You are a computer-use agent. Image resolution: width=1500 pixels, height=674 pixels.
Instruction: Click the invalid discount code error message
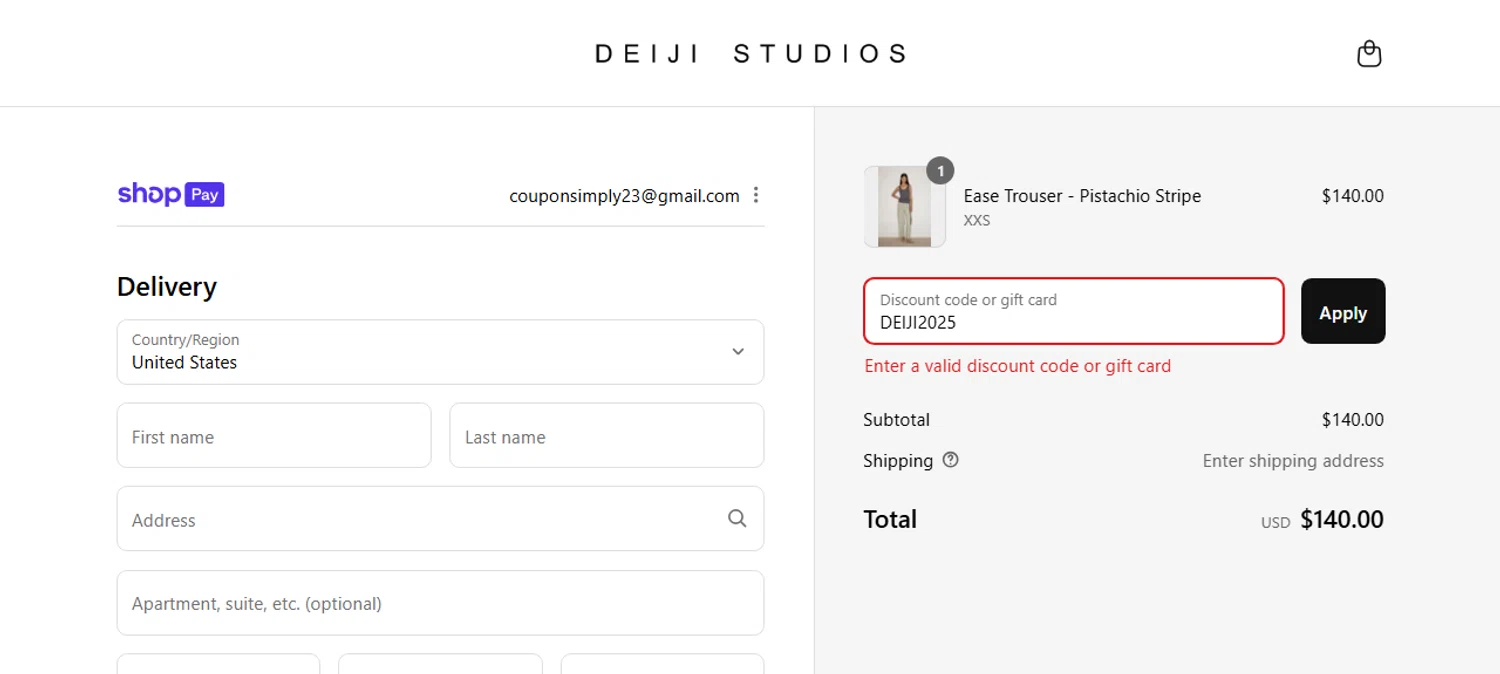pos(1018,366)
